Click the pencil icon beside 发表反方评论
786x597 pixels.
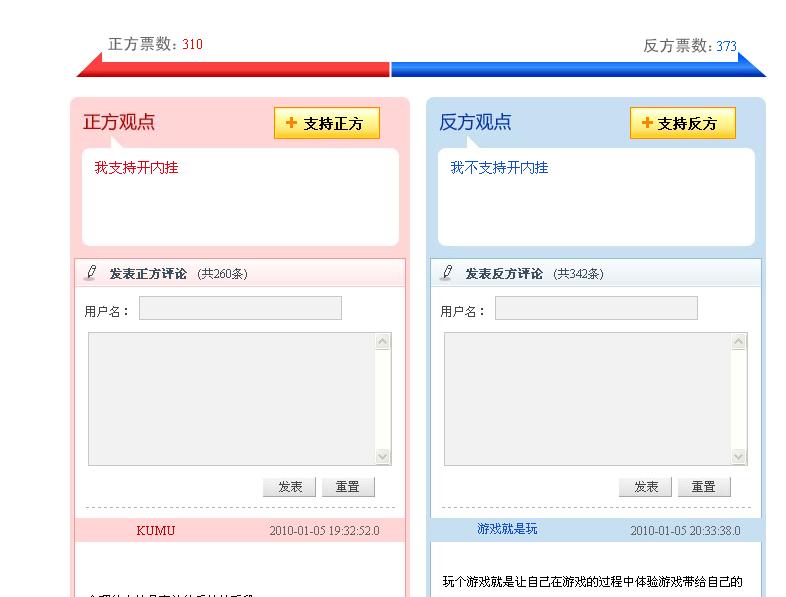[447, 273]
